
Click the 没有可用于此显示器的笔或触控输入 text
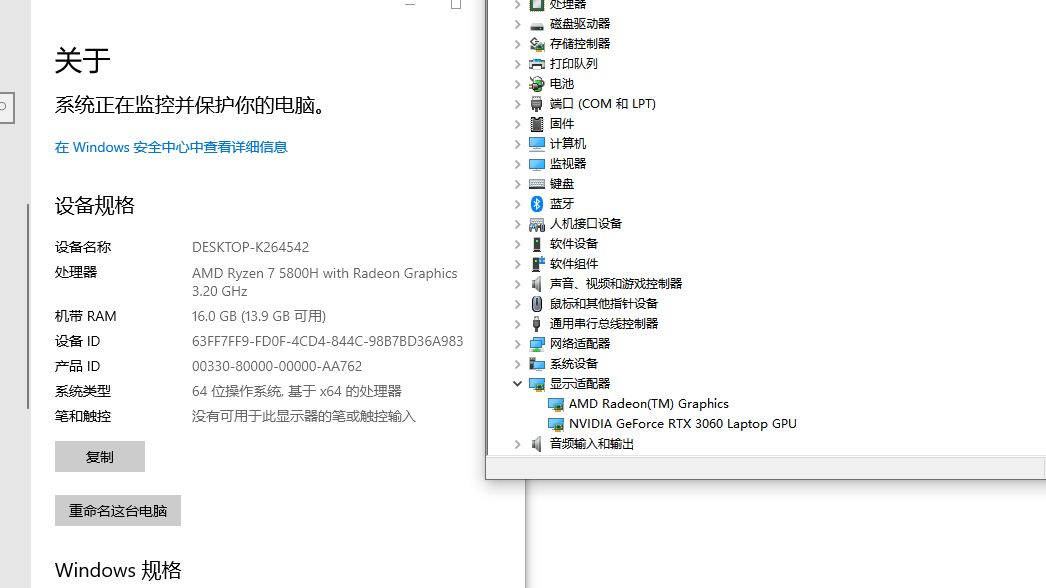click(x=304, y=416)
